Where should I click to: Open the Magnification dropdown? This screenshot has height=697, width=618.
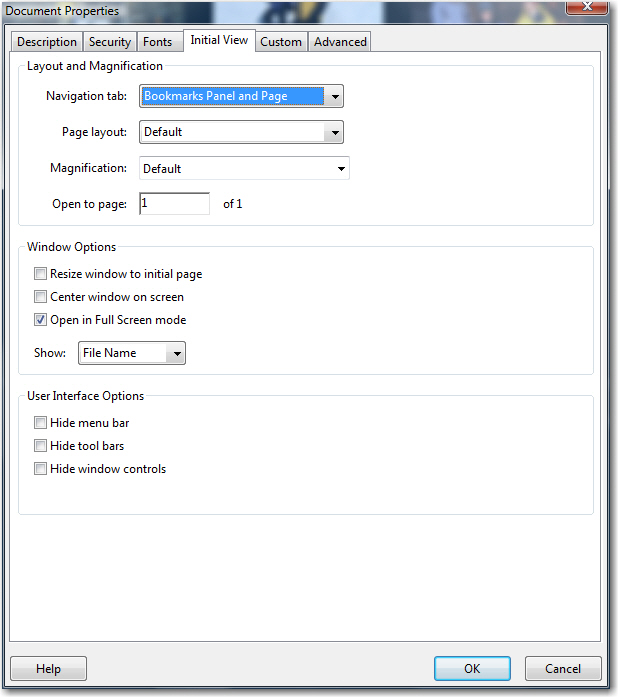pyautogui.click(x=245, y=168)
